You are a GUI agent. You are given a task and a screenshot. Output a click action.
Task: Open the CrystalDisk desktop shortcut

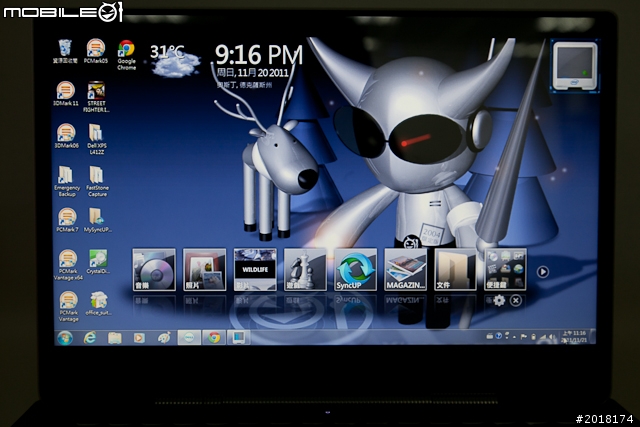pyautogui.click(x=98, y=262)
